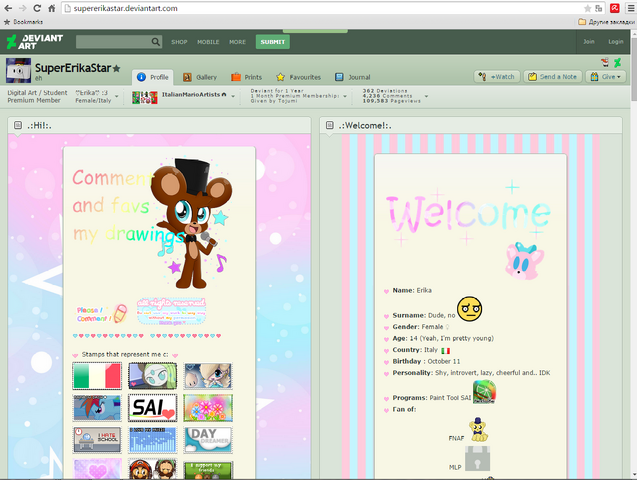Click the SuperErikaStar username heading
Viewport: 637px width, 480px height.
73,68
